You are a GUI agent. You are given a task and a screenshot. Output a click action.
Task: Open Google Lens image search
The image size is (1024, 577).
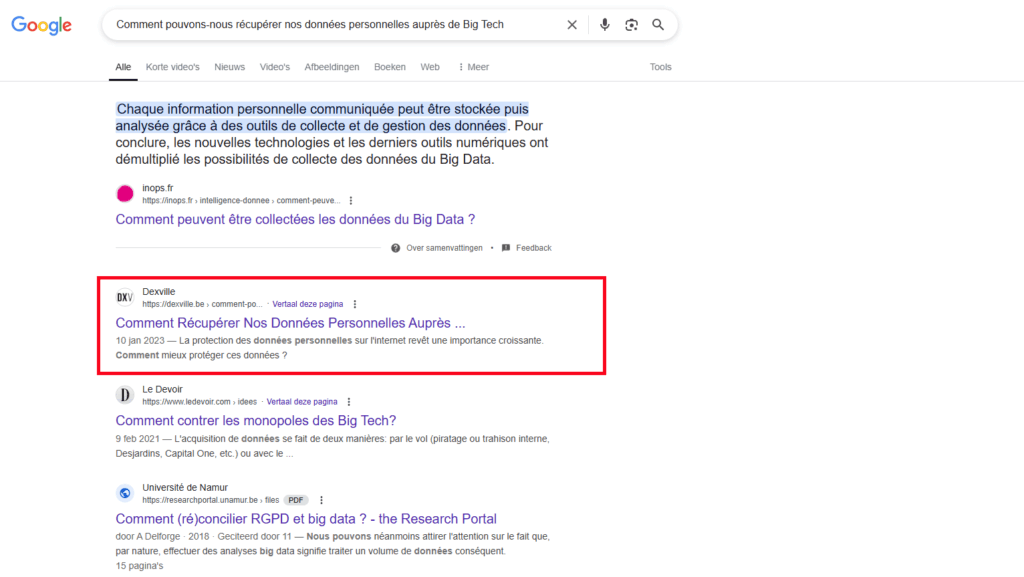632,25
